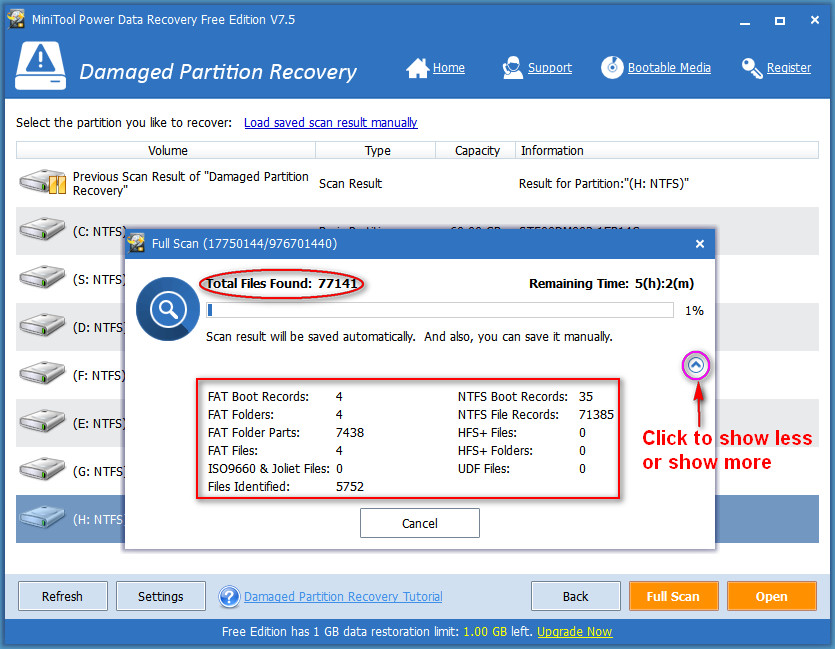Start the orange Full Scan button

[674, 596]
